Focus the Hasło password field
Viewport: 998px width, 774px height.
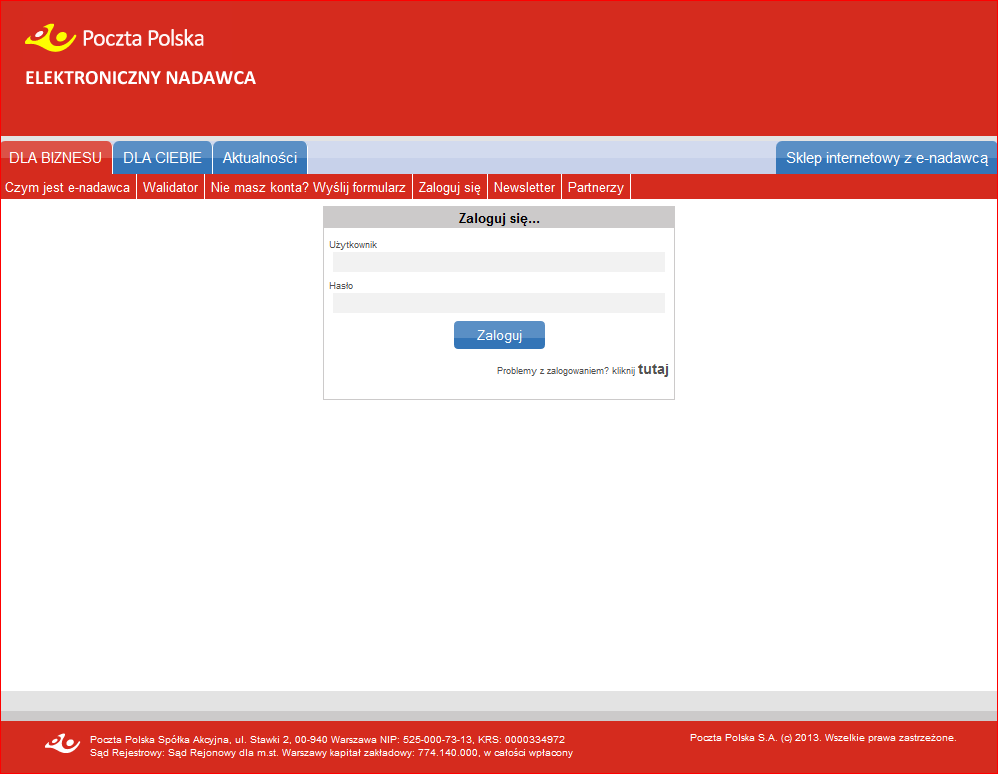point(498,303)
